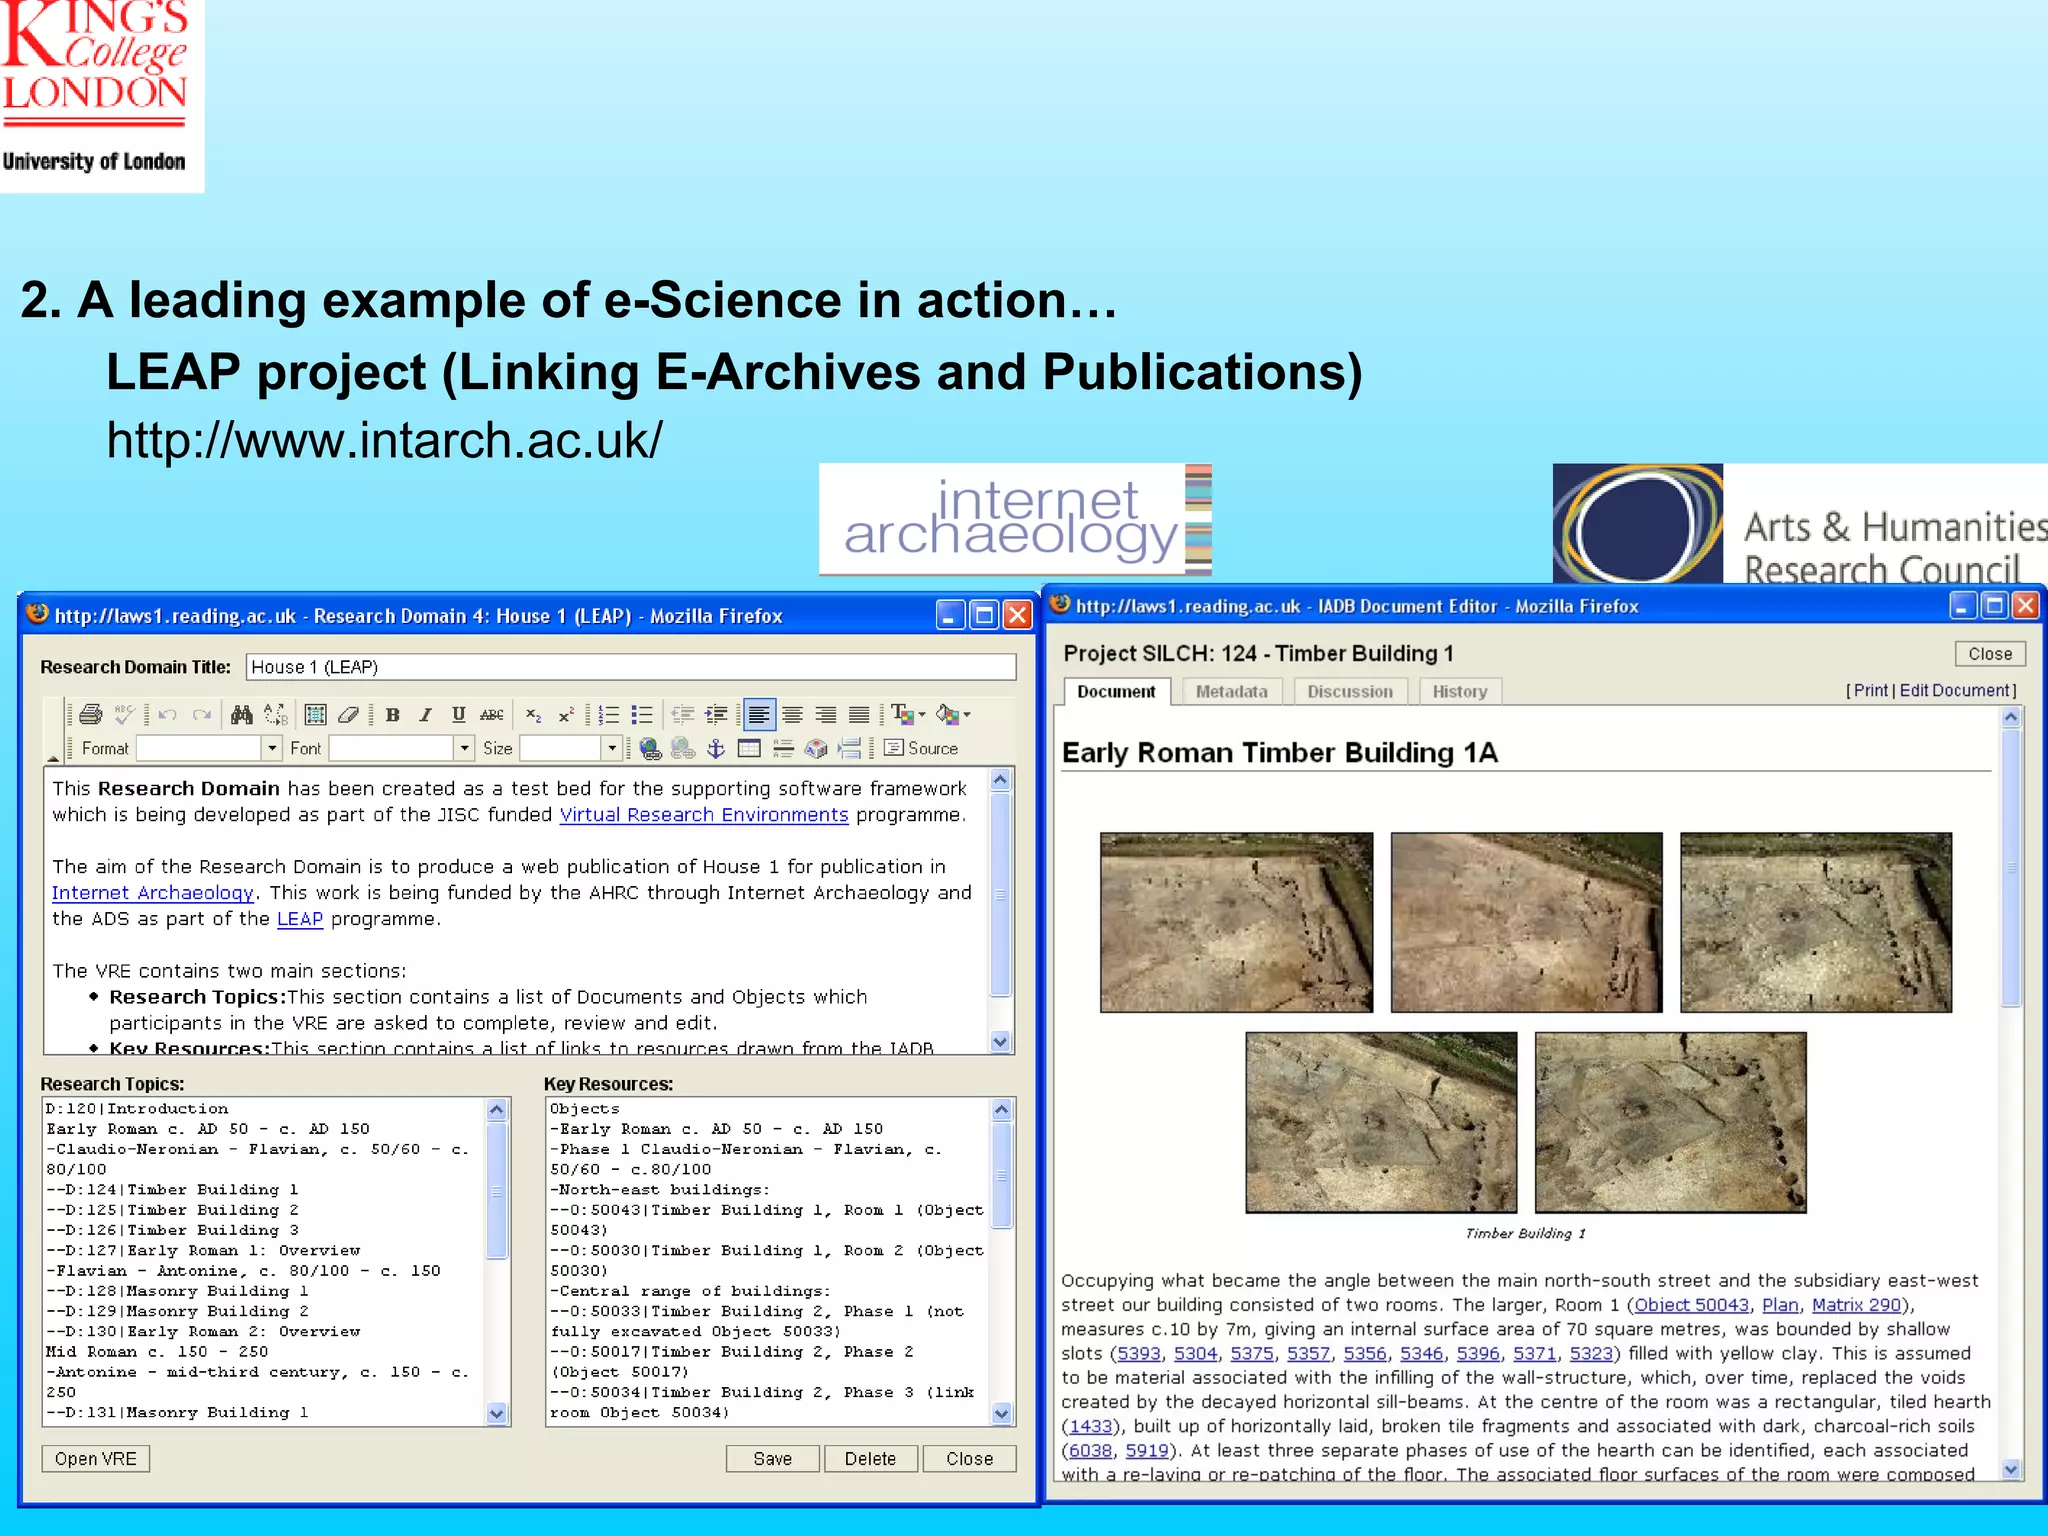Image resolution: width=2048 pixels, height=1536 pixels.
Task: Click the Justify Block icon
Action: 858,714
